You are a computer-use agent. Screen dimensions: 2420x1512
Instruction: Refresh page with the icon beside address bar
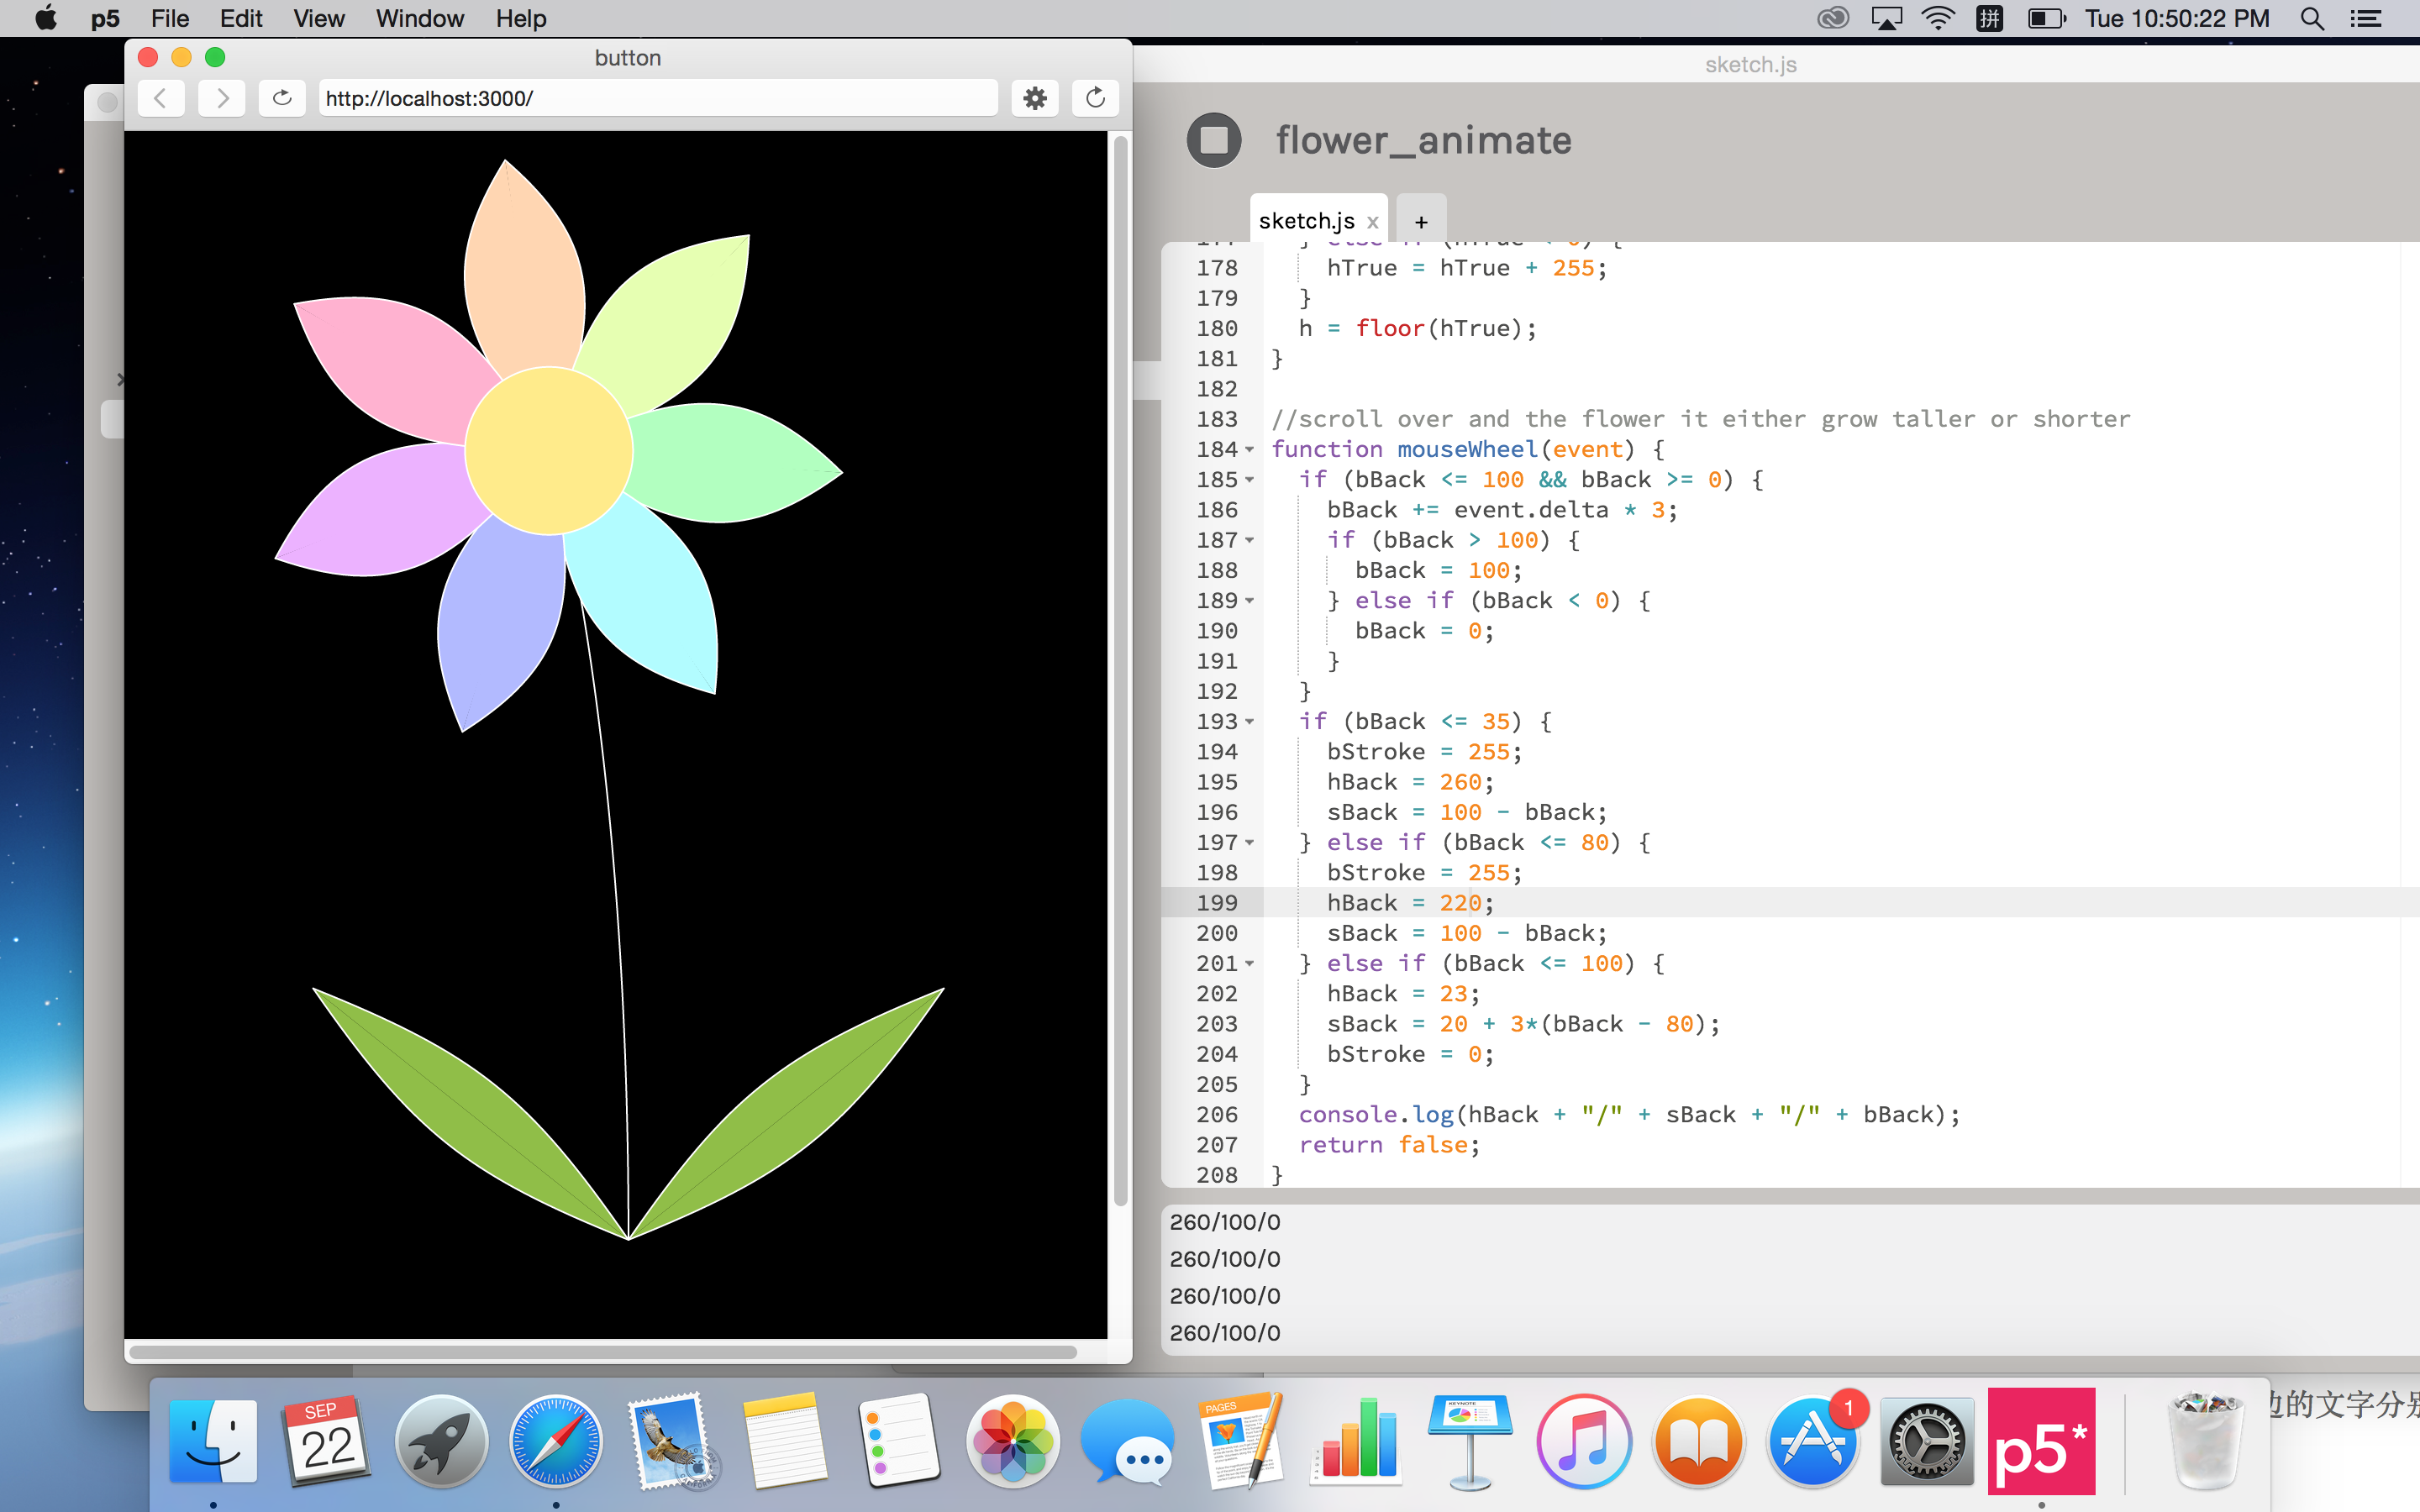point(282,98)
